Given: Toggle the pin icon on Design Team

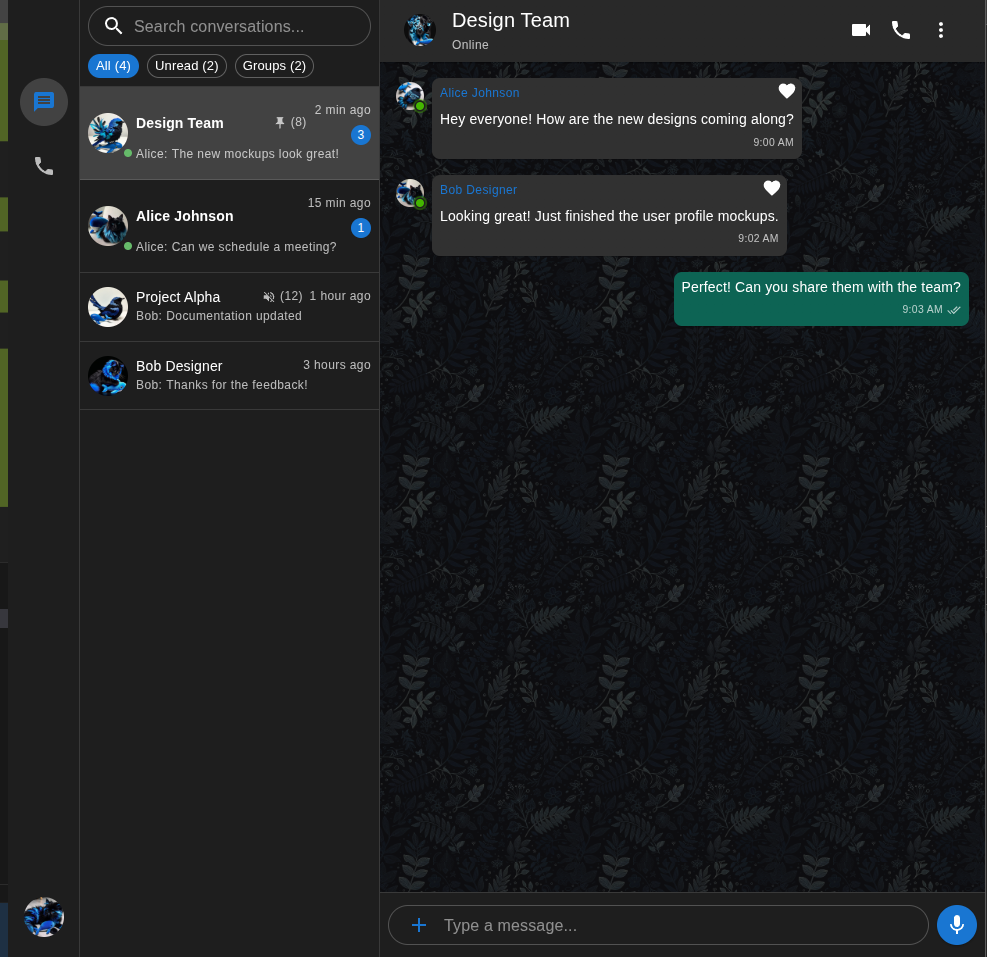Looking at the screenshot, I should pos(280,123).
